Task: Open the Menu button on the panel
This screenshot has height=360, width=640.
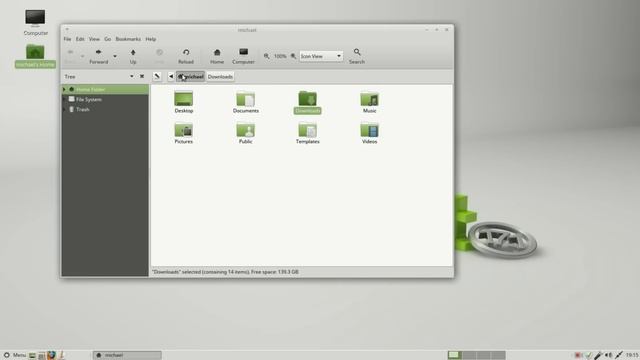Action: (14, 355)
